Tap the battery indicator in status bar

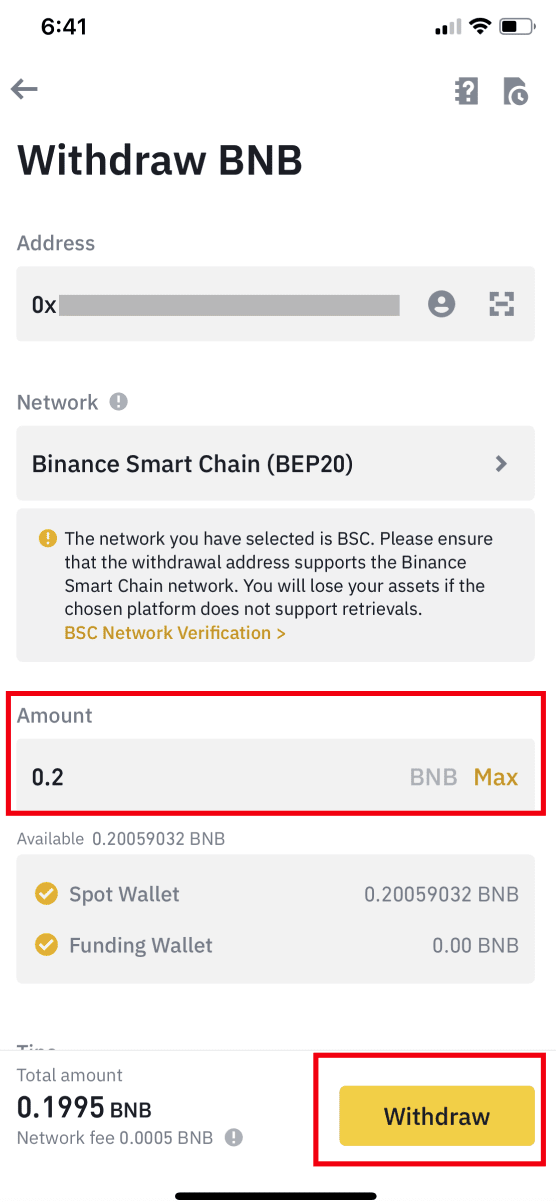pos(516,27)
